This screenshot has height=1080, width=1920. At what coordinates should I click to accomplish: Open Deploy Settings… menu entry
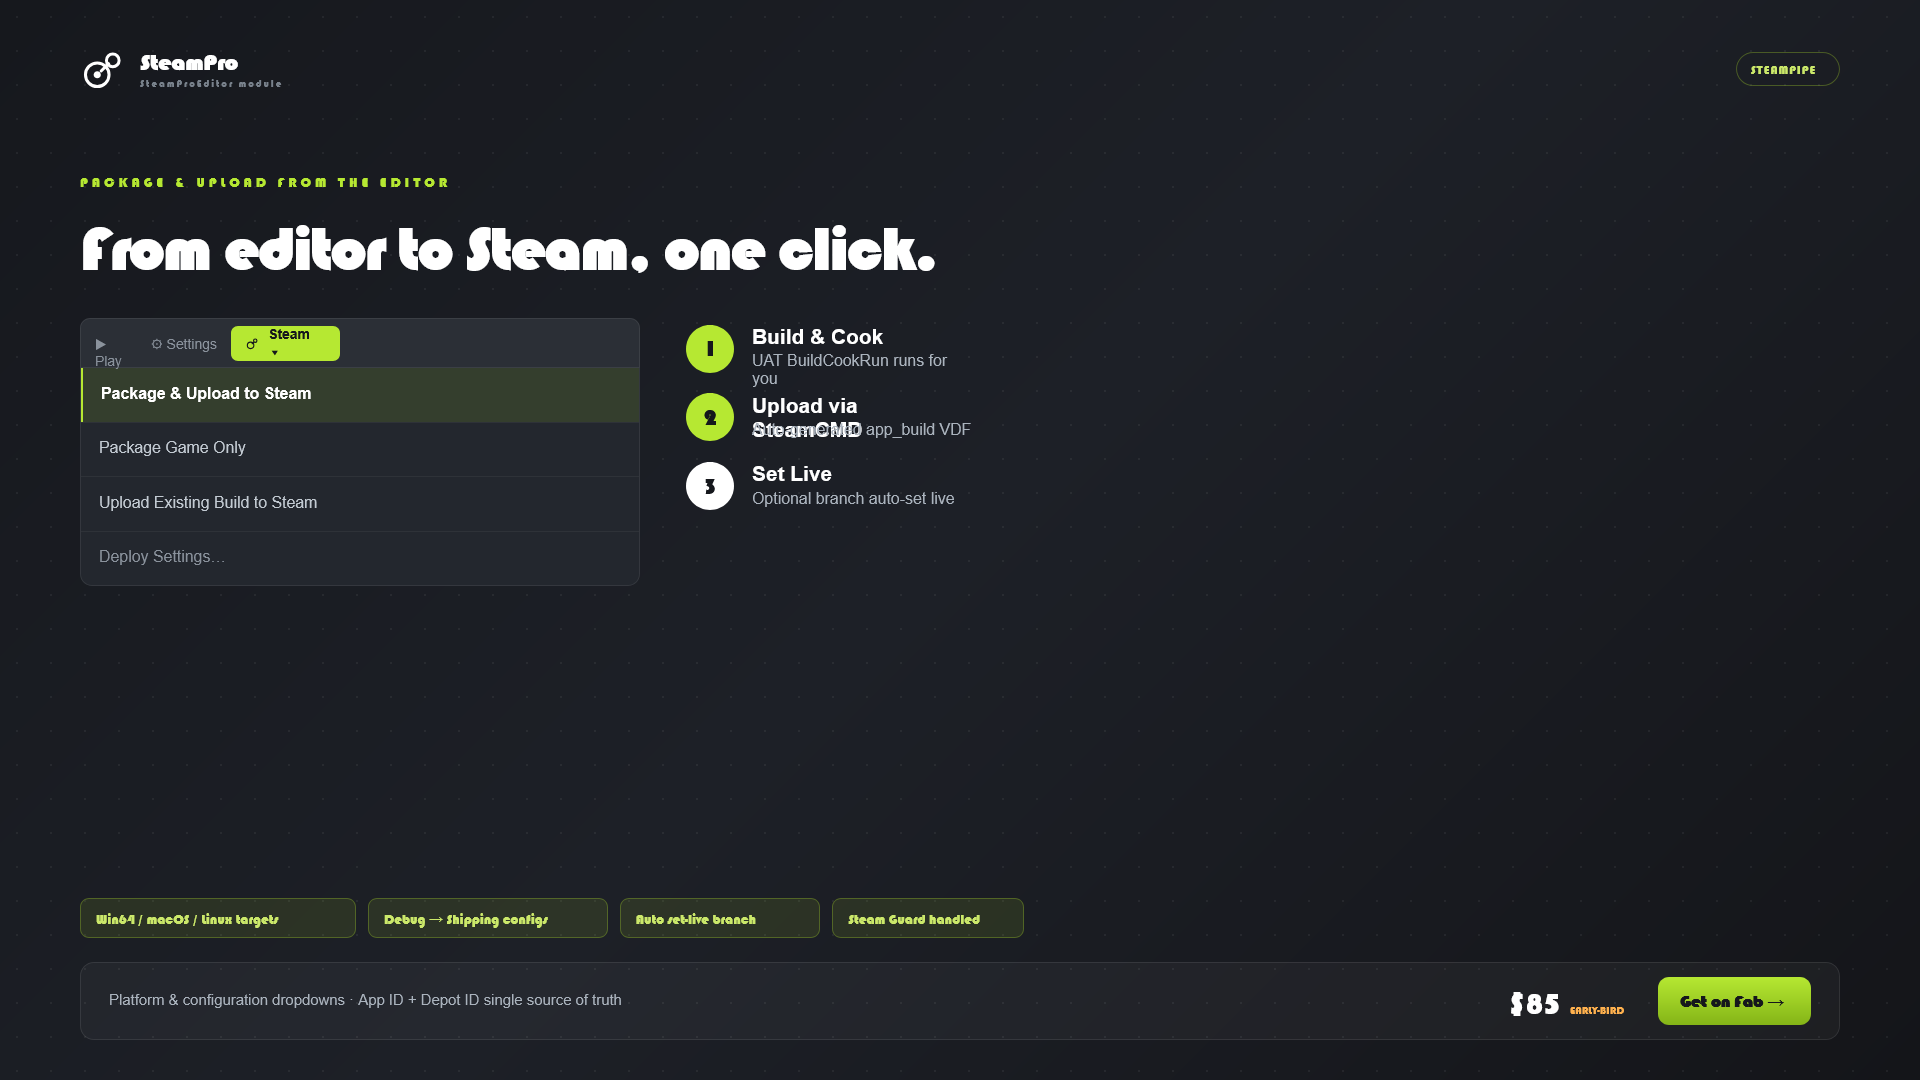(360, 557)
